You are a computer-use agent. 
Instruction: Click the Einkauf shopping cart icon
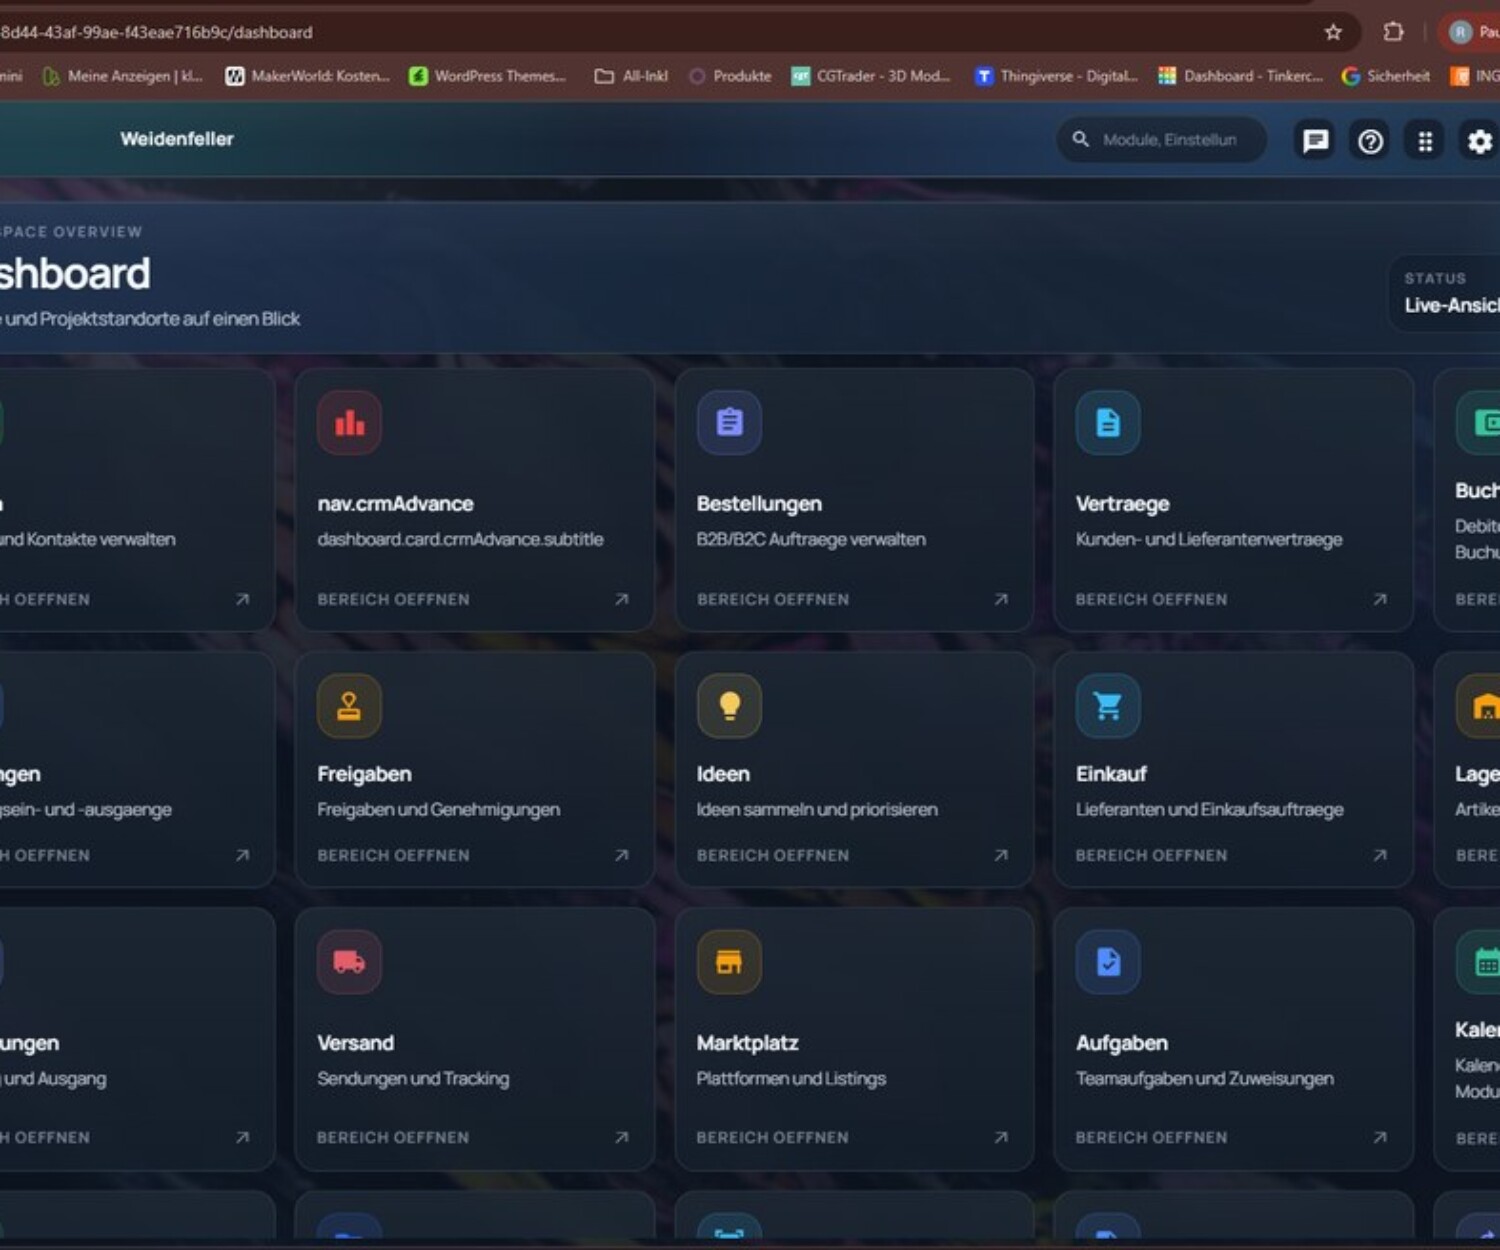pos(1108,706)
